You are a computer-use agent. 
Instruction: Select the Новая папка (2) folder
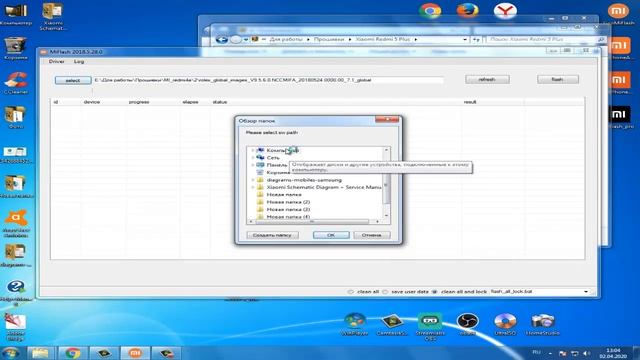click(x=288, y=202)
